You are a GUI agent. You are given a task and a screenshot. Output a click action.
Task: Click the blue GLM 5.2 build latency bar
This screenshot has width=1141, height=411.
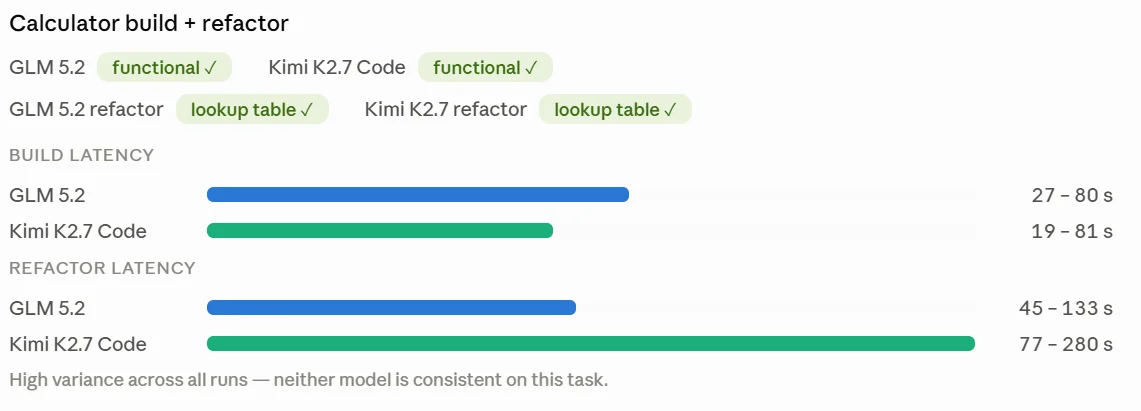click(x=418, y=194)
